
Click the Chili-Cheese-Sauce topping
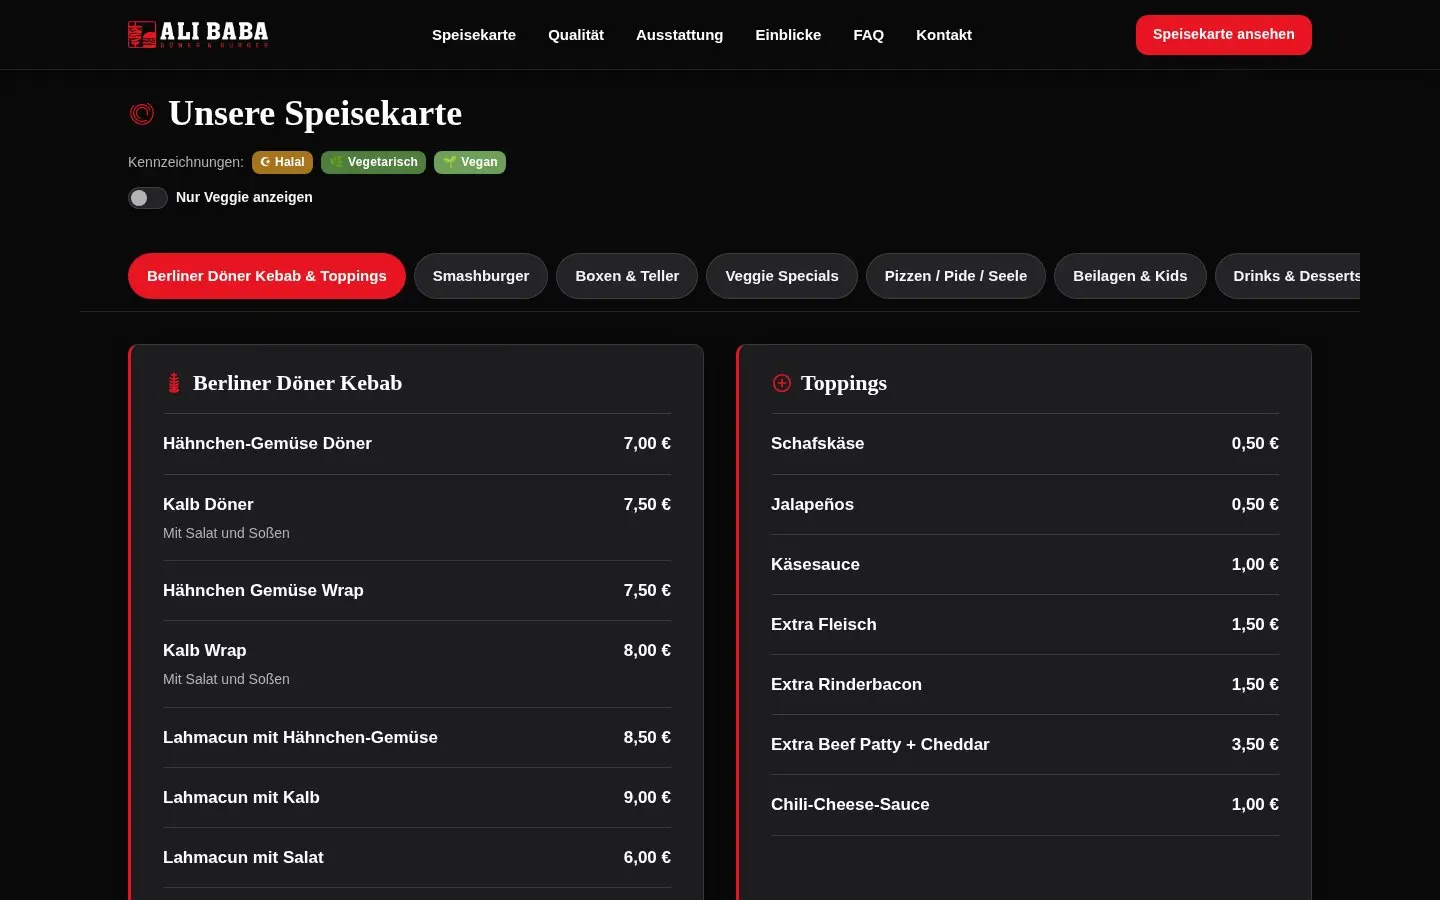[x=1025, y=805]
